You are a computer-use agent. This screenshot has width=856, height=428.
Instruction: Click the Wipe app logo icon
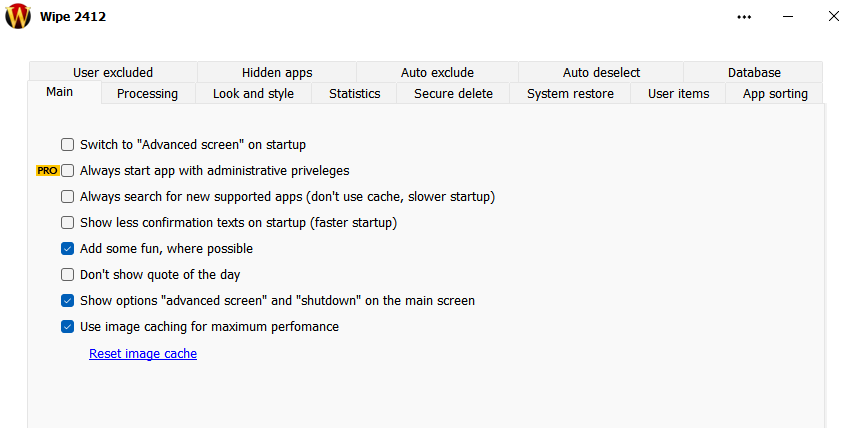[x=17, y=16]
